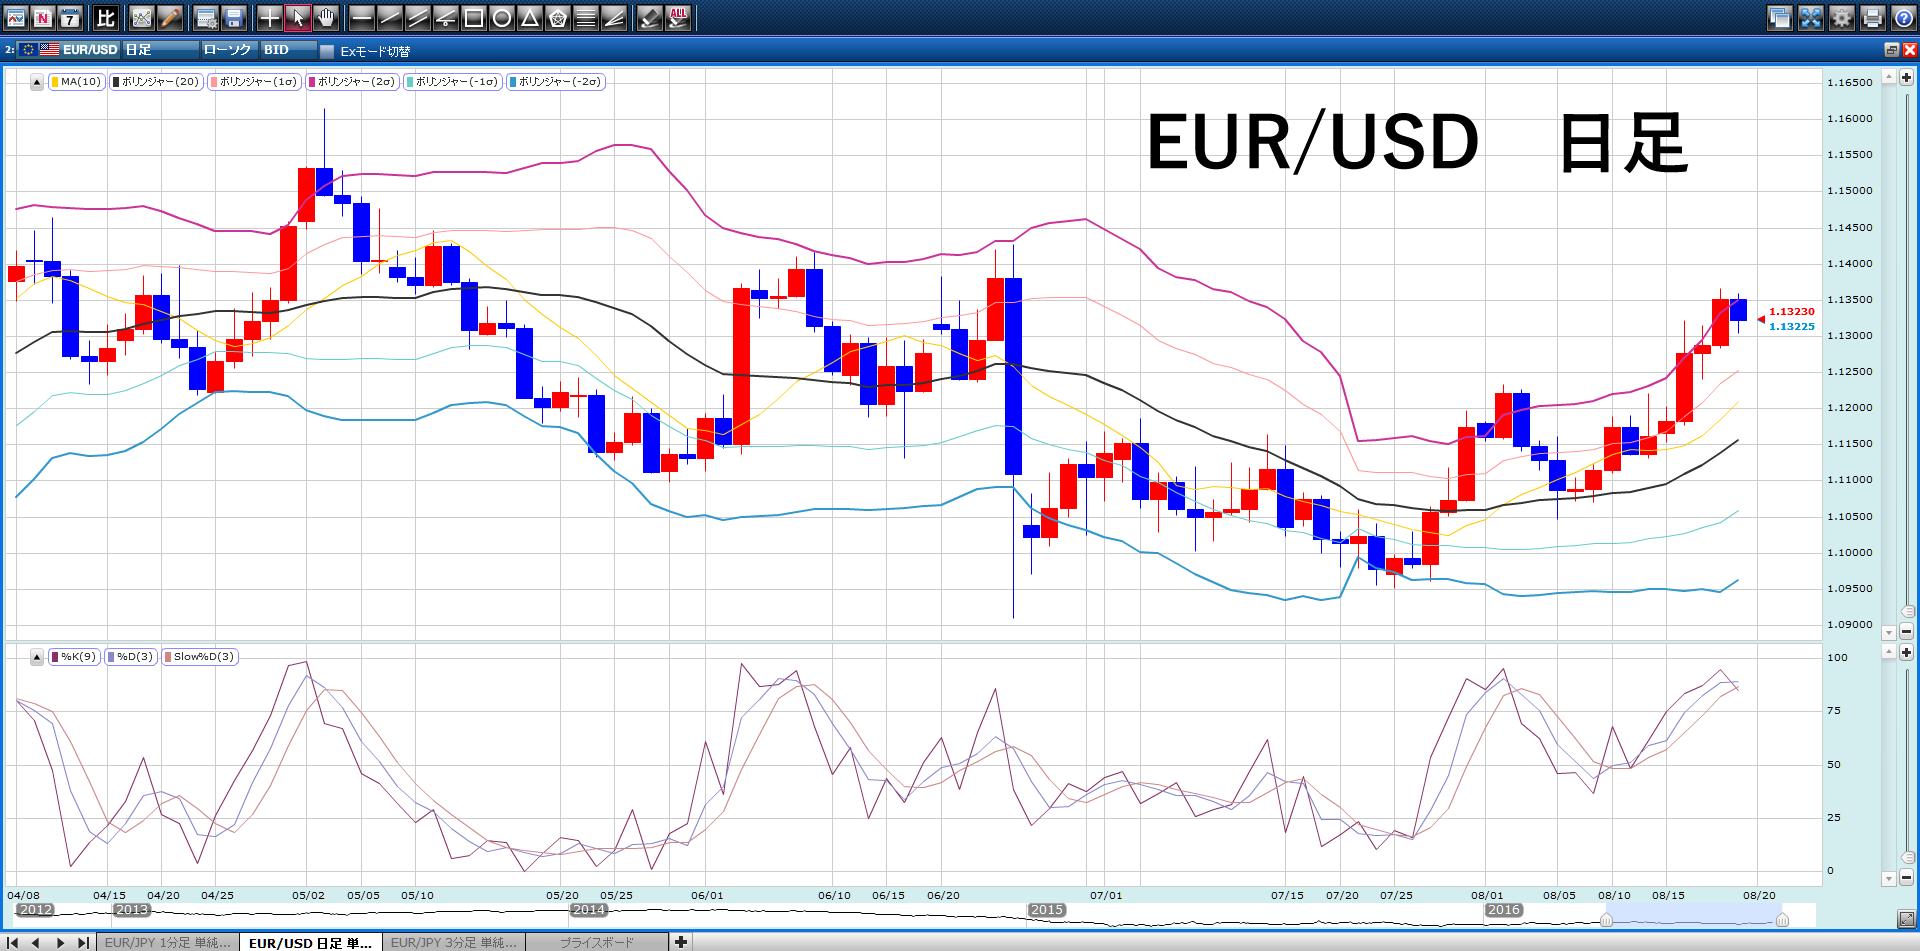Toggle the ボリンジャー(-2σ) indicator legend
Screen dimensions: 1920x951
pyautogui.click(x=556, y=82)
